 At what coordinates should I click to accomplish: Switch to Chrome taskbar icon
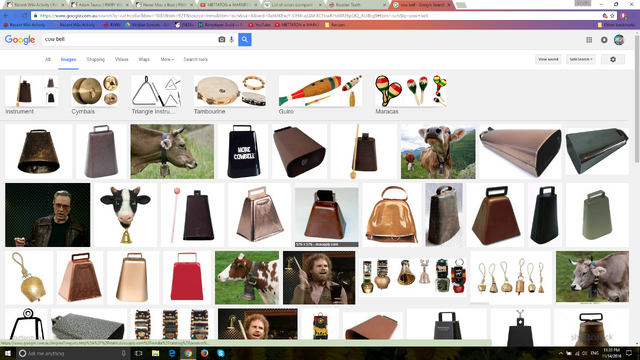tap(188, 353)
